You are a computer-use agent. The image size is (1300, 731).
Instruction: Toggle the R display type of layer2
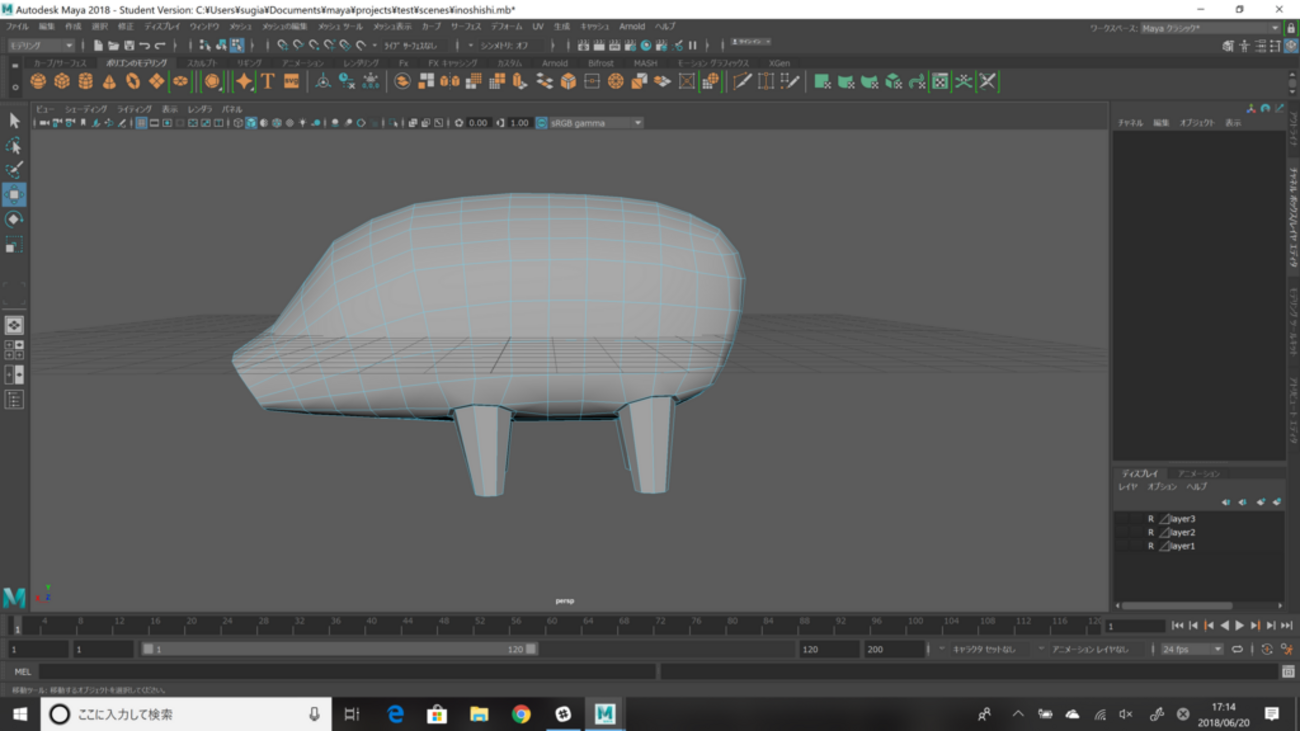1150,533
